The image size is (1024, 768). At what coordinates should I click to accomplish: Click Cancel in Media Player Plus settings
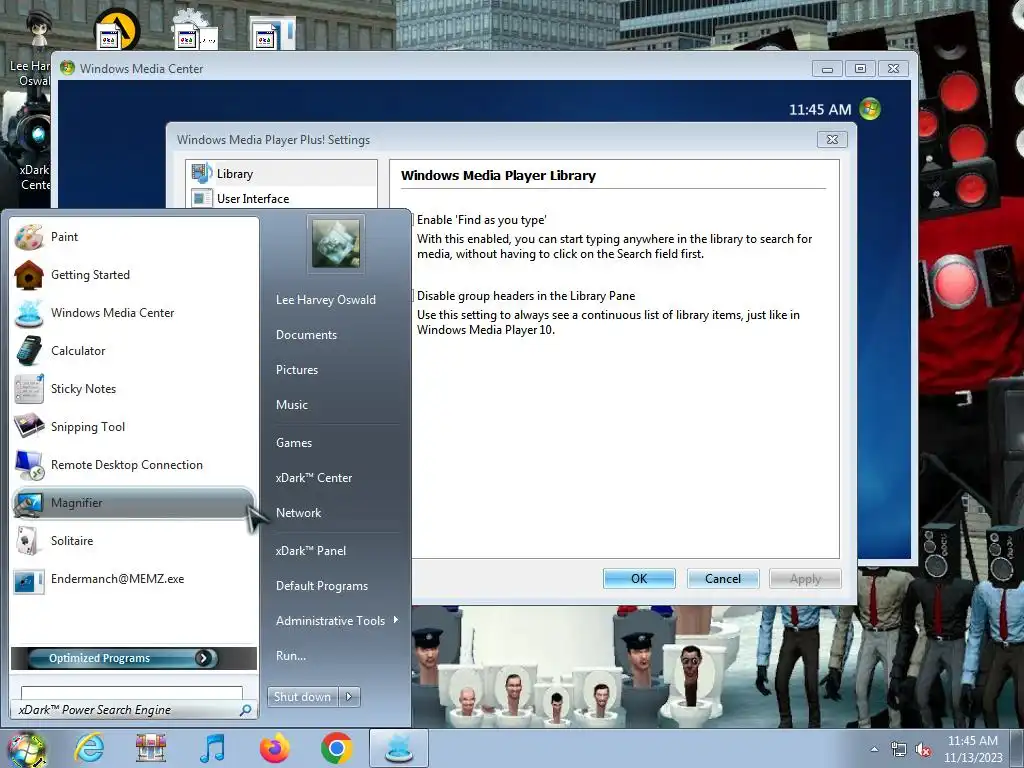pyautogui.click(x=723, y=579)
